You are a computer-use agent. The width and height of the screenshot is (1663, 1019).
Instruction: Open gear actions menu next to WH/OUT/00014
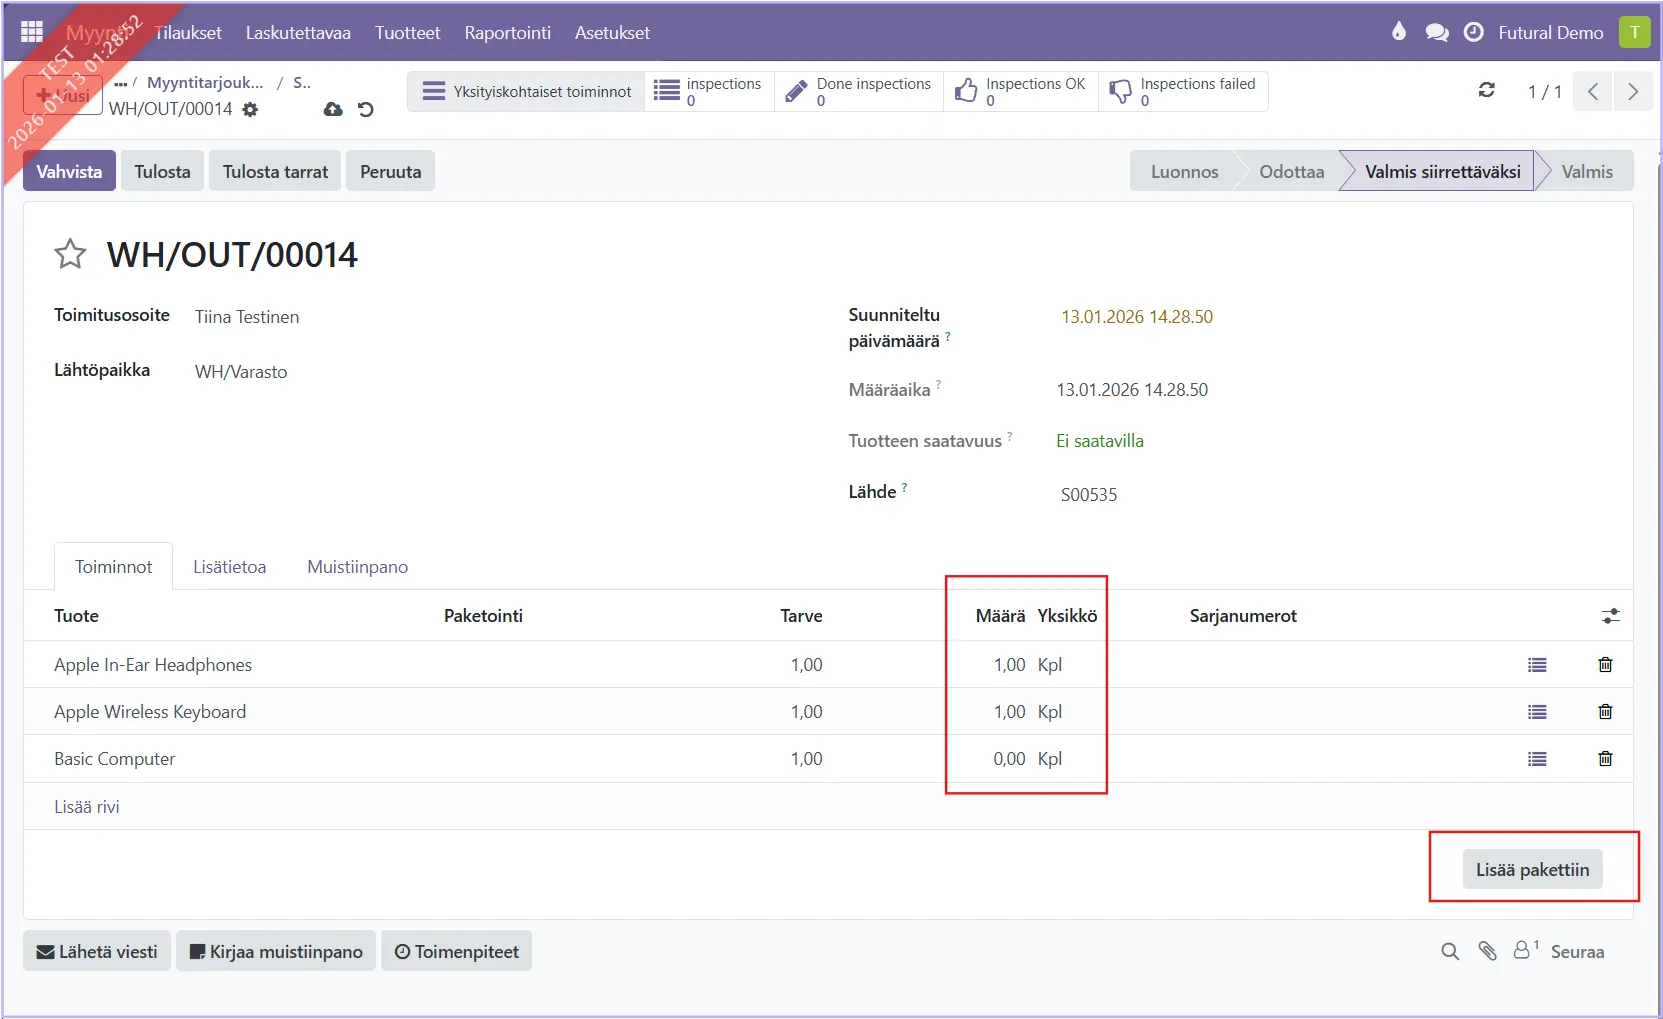point(250,109)
